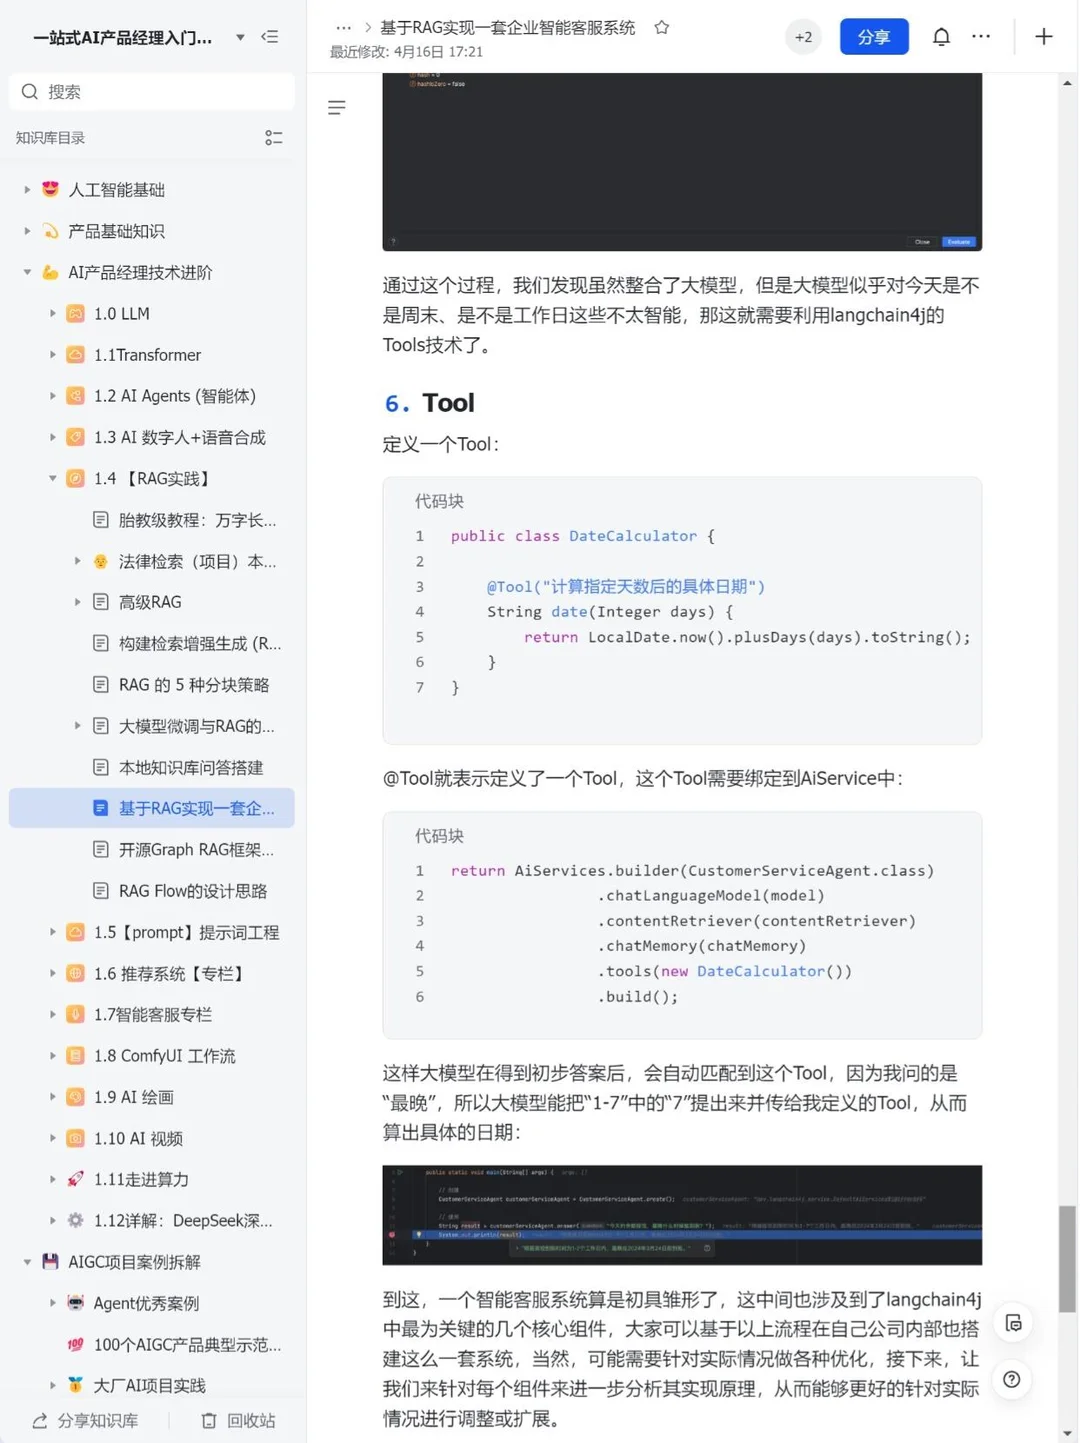This screenshot has width=1080, height=1443.
Task: Expand the 1.1Transformer folder
Action: click(52, 355)
